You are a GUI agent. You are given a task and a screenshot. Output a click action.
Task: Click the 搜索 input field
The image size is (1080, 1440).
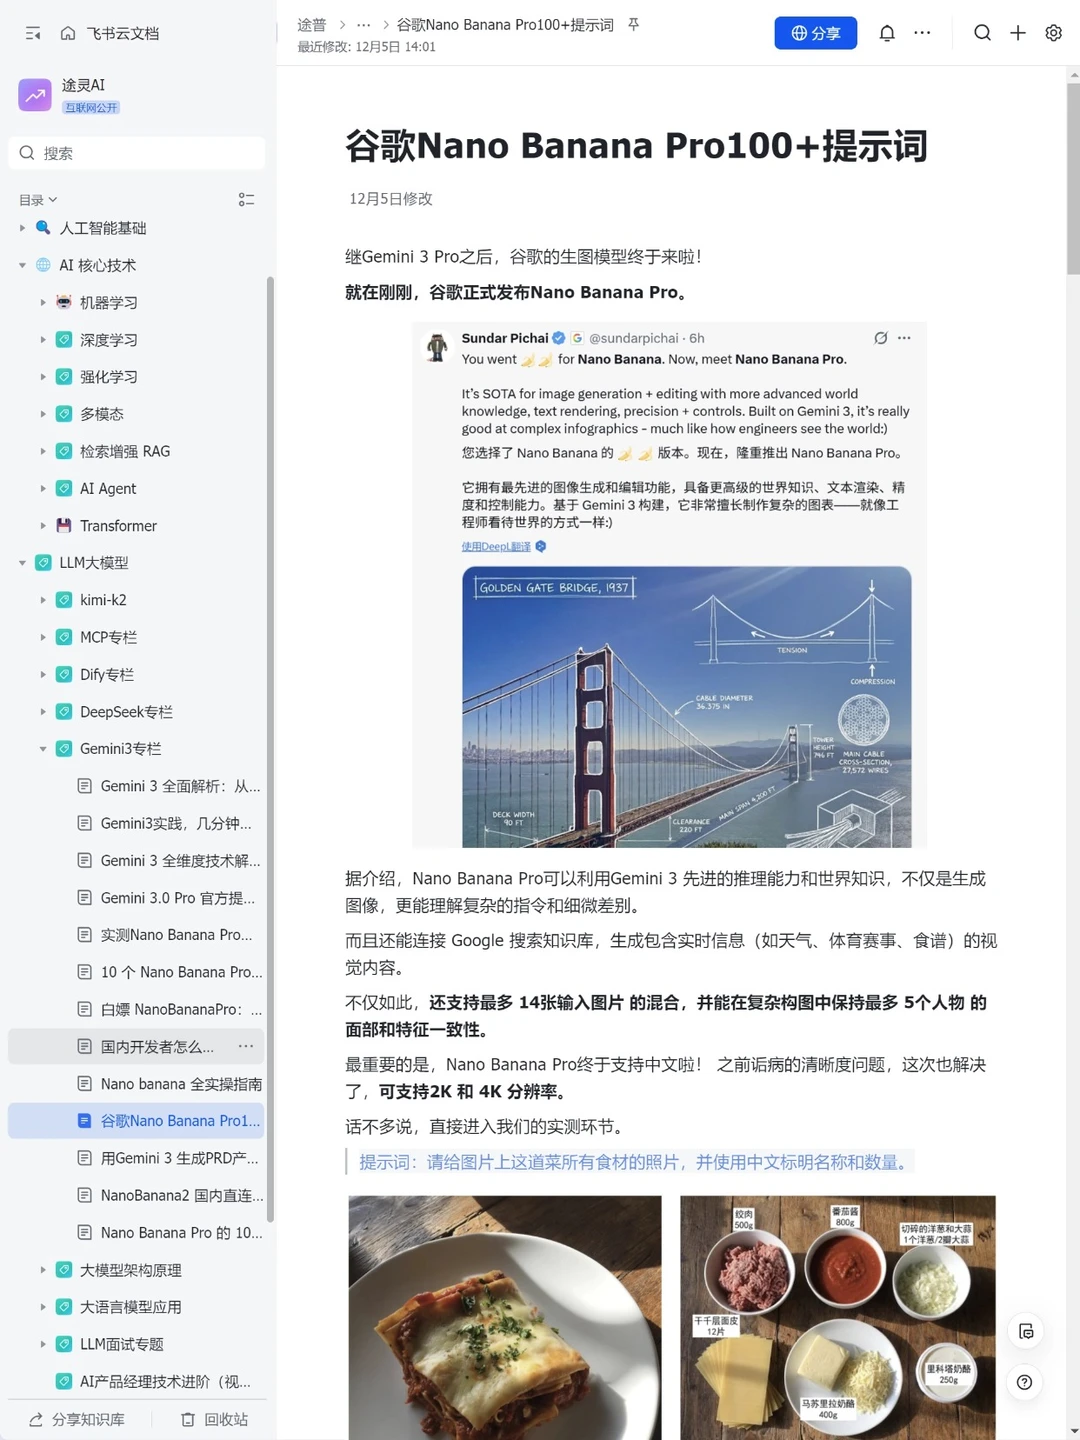pyautogui.click(x=136, y=153)
